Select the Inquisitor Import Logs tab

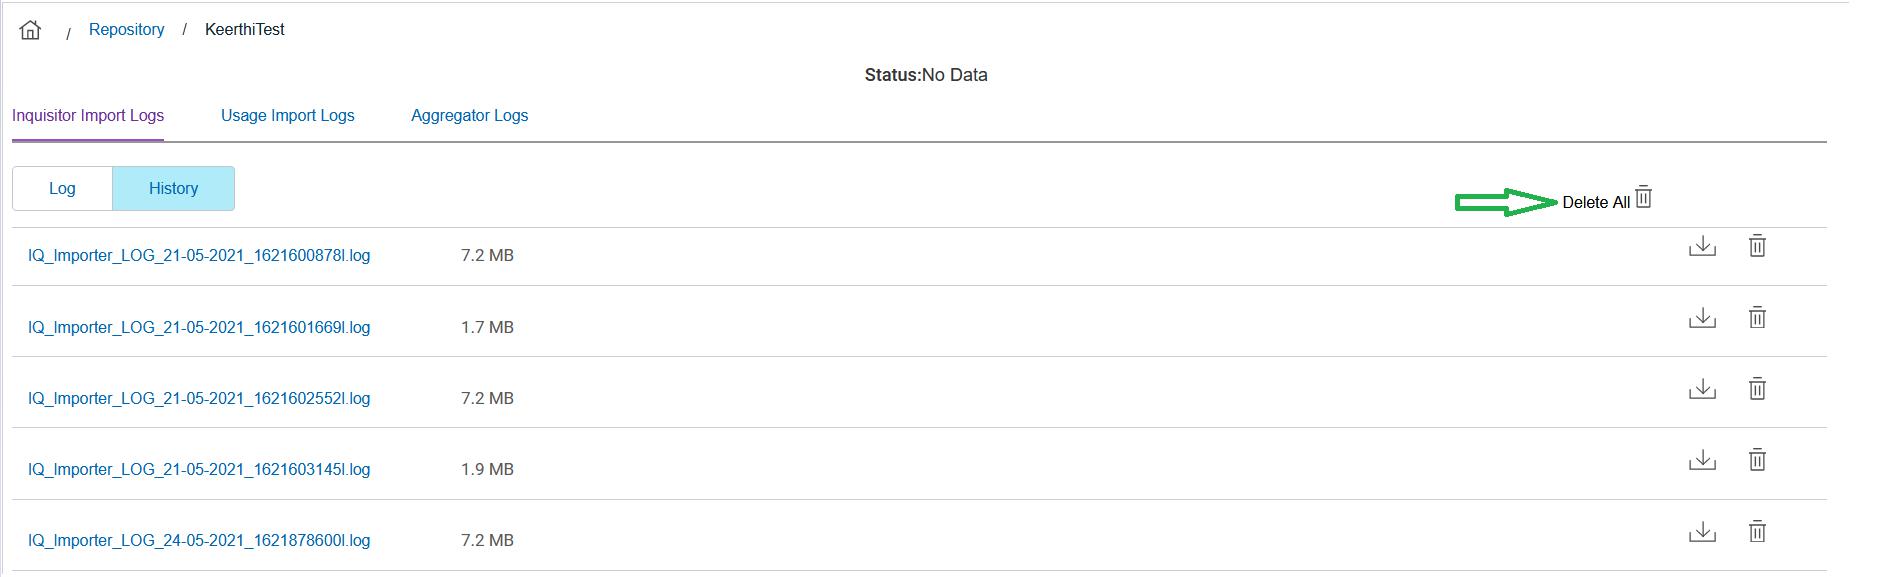point(88,116)
